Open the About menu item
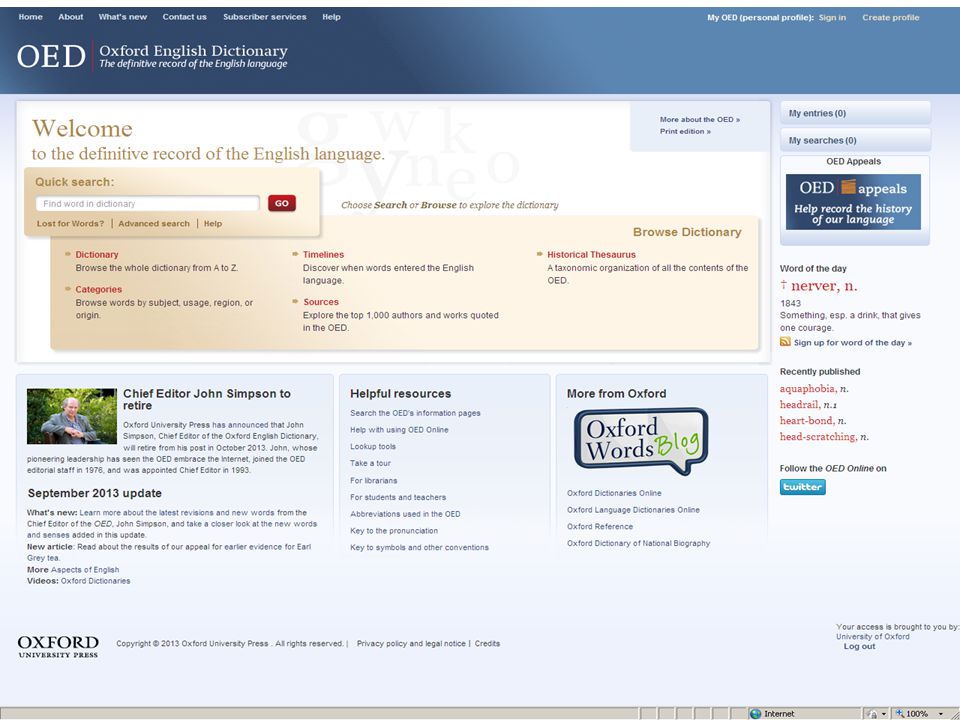Image resolution: width=960 pixels, height=720 pixels. 70,17
